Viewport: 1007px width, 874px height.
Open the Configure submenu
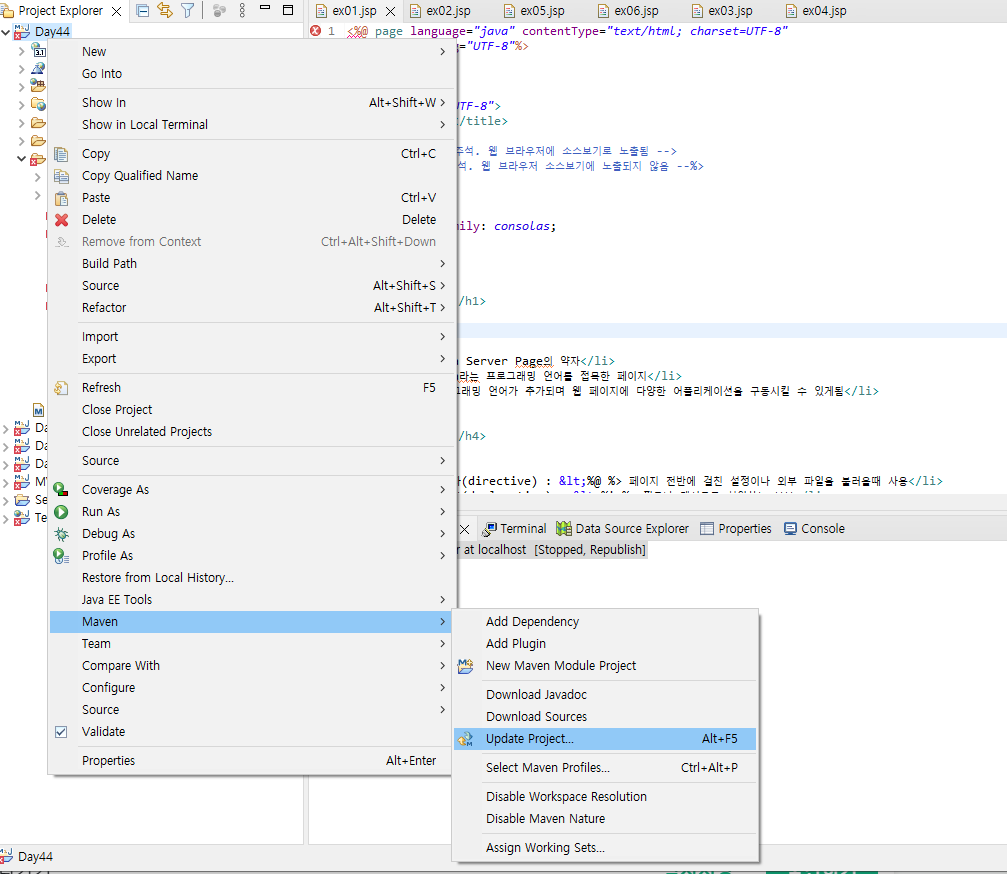[x=252, y=688]
